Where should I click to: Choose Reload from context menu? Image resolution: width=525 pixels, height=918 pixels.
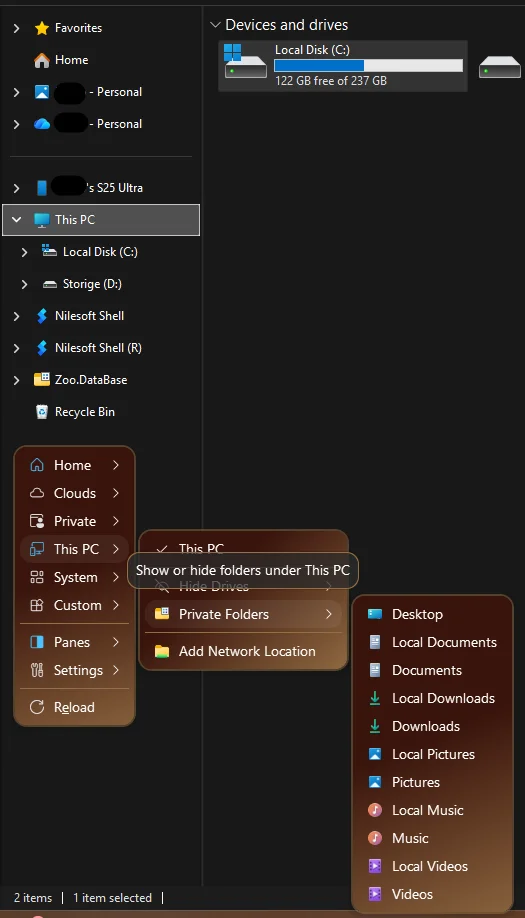click(x=74, y=707)
